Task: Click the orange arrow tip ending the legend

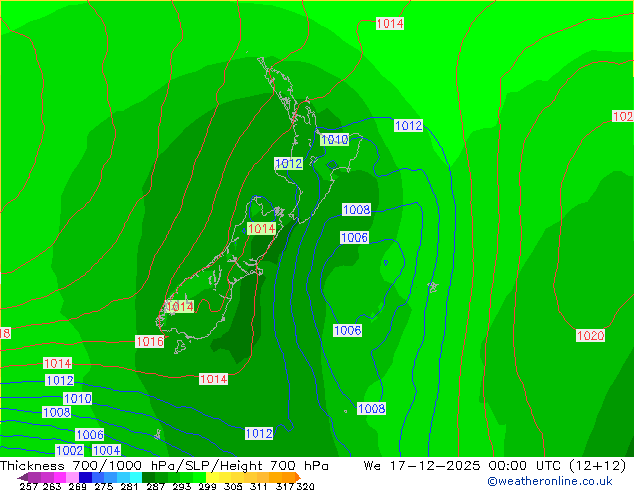Action: [x=298, y=477]
